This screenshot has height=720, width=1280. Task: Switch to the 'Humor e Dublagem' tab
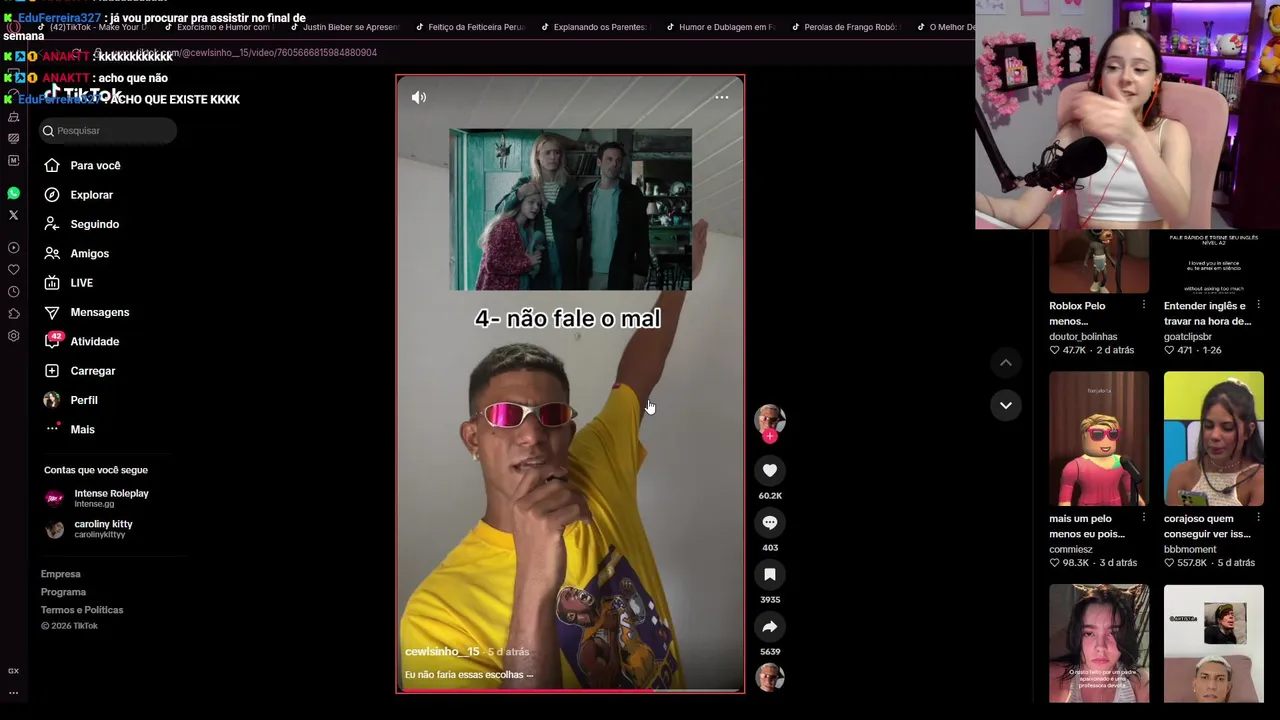click(720, 27)
